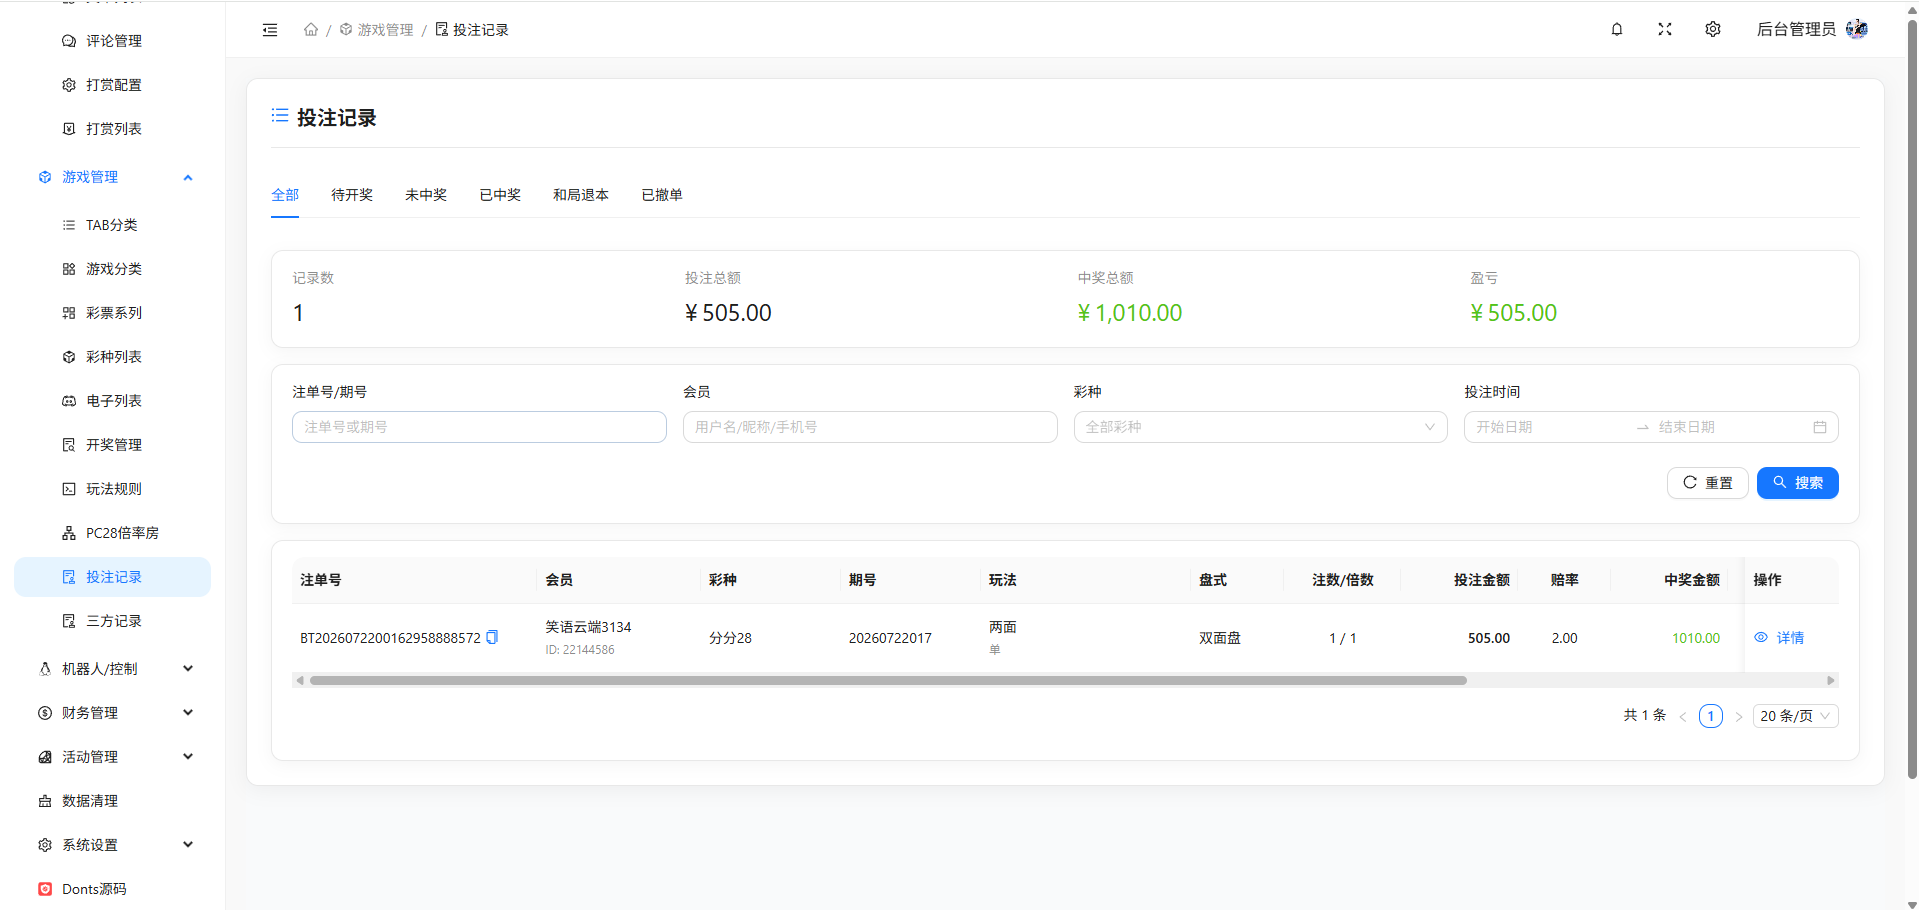This screenshot has height=910, width=1919.
Task: Open 游戏分类 in the sidebar
Action: pos(112,269)
